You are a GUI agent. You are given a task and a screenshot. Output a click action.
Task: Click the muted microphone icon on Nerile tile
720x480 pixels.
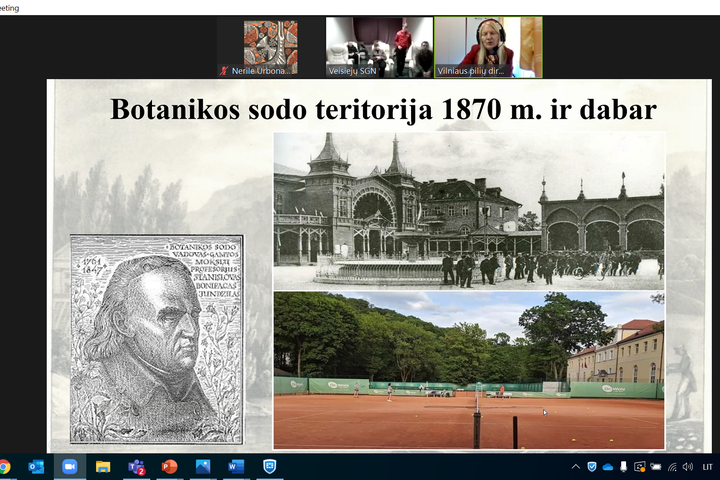[x=224, y=71]
